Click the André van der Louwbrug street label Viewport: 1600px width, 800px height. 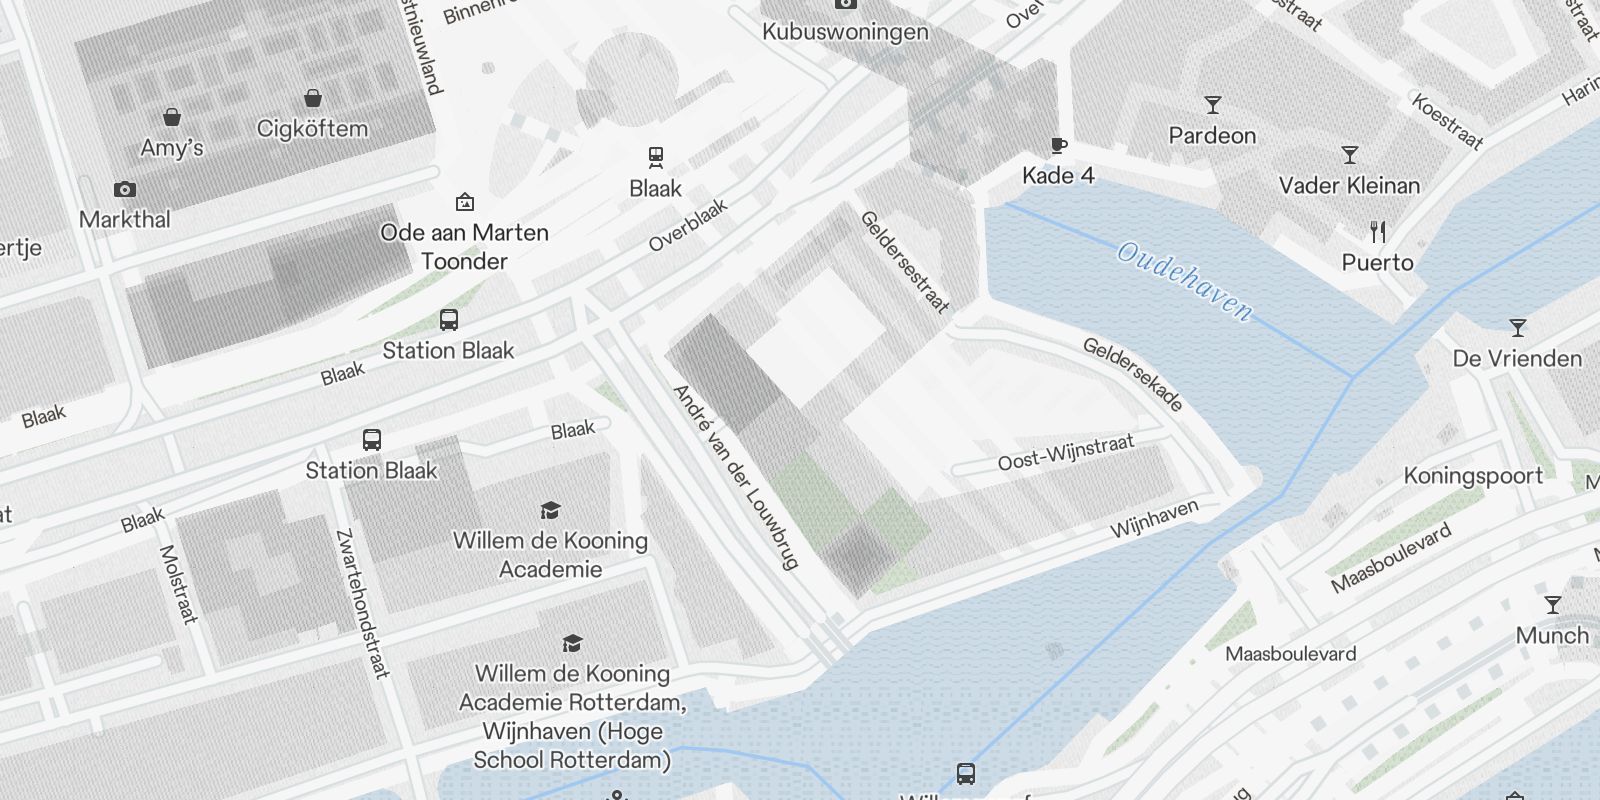tap(736, 477)
